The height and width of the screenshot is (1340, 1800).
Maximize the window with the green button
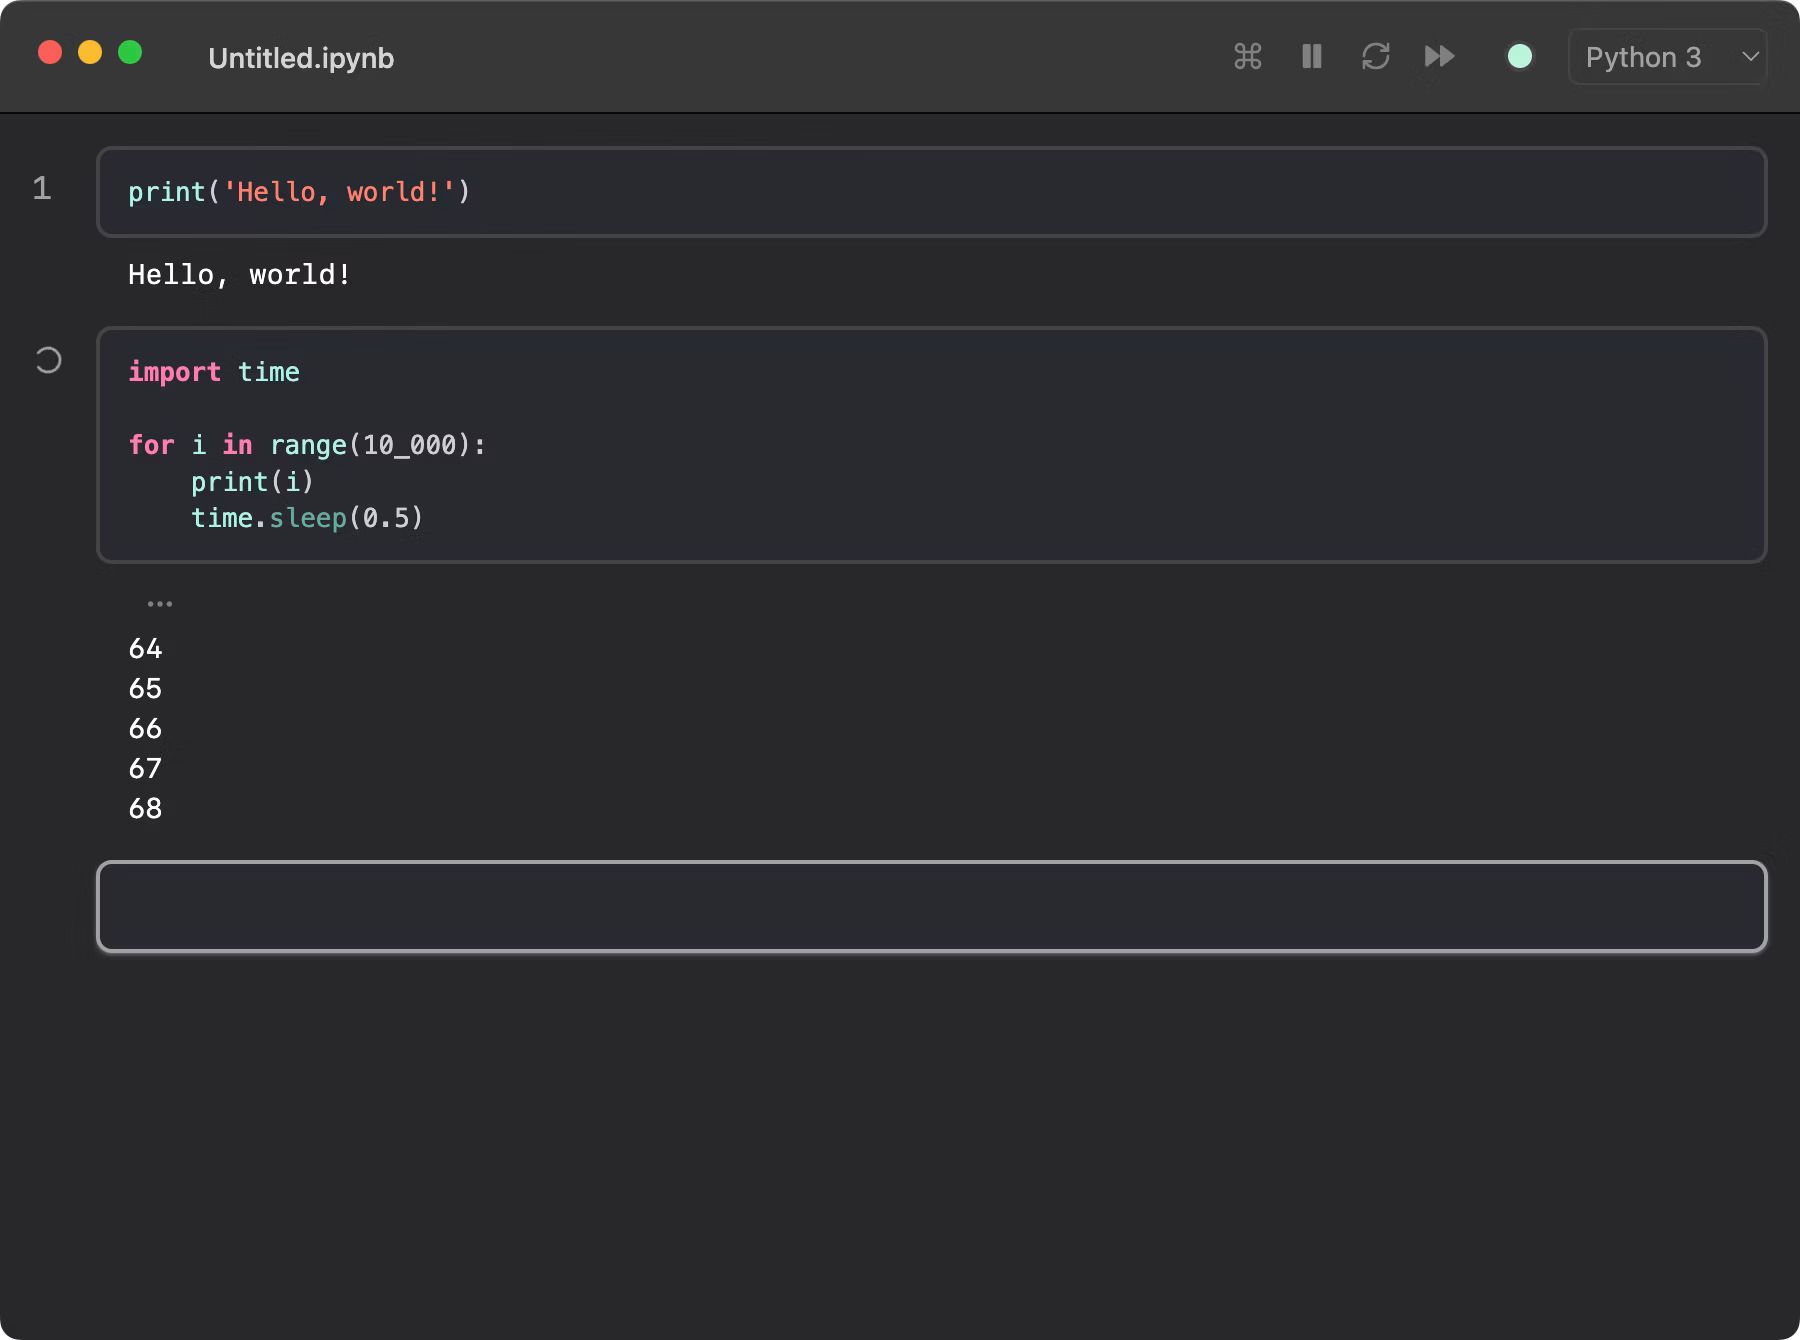point(130,52)
